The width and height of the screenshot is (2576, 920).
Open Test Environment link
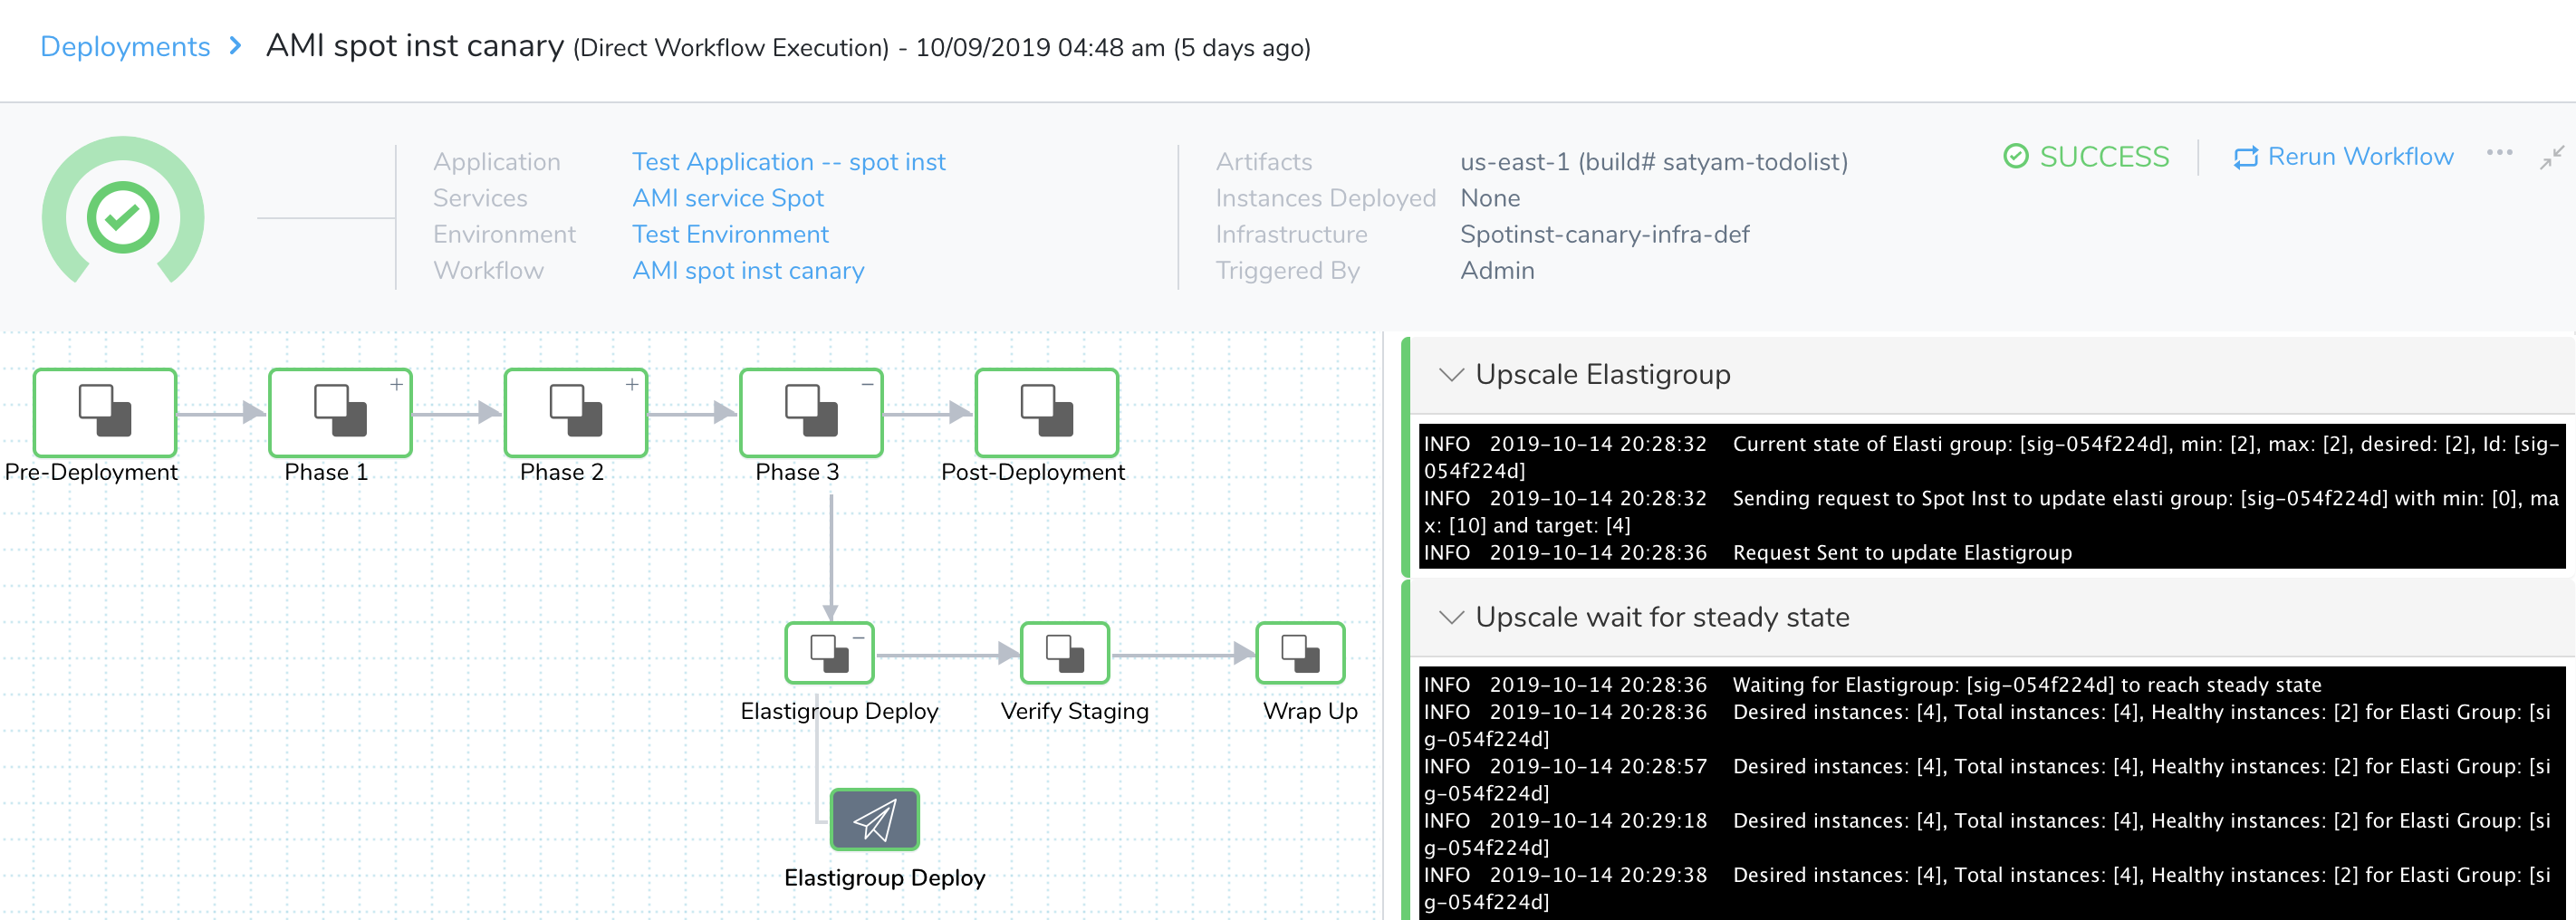[x=730, y=234]
